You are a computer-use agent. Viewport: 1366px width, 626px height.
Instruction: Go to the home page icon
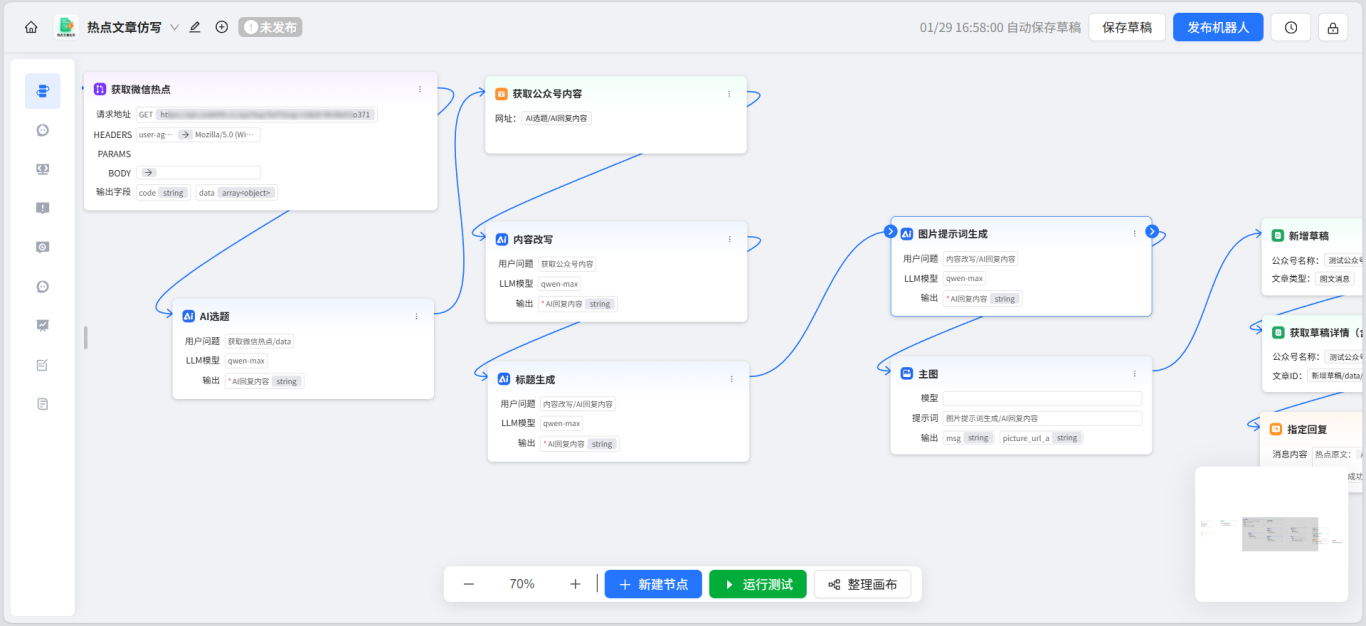tap(31, 28)
